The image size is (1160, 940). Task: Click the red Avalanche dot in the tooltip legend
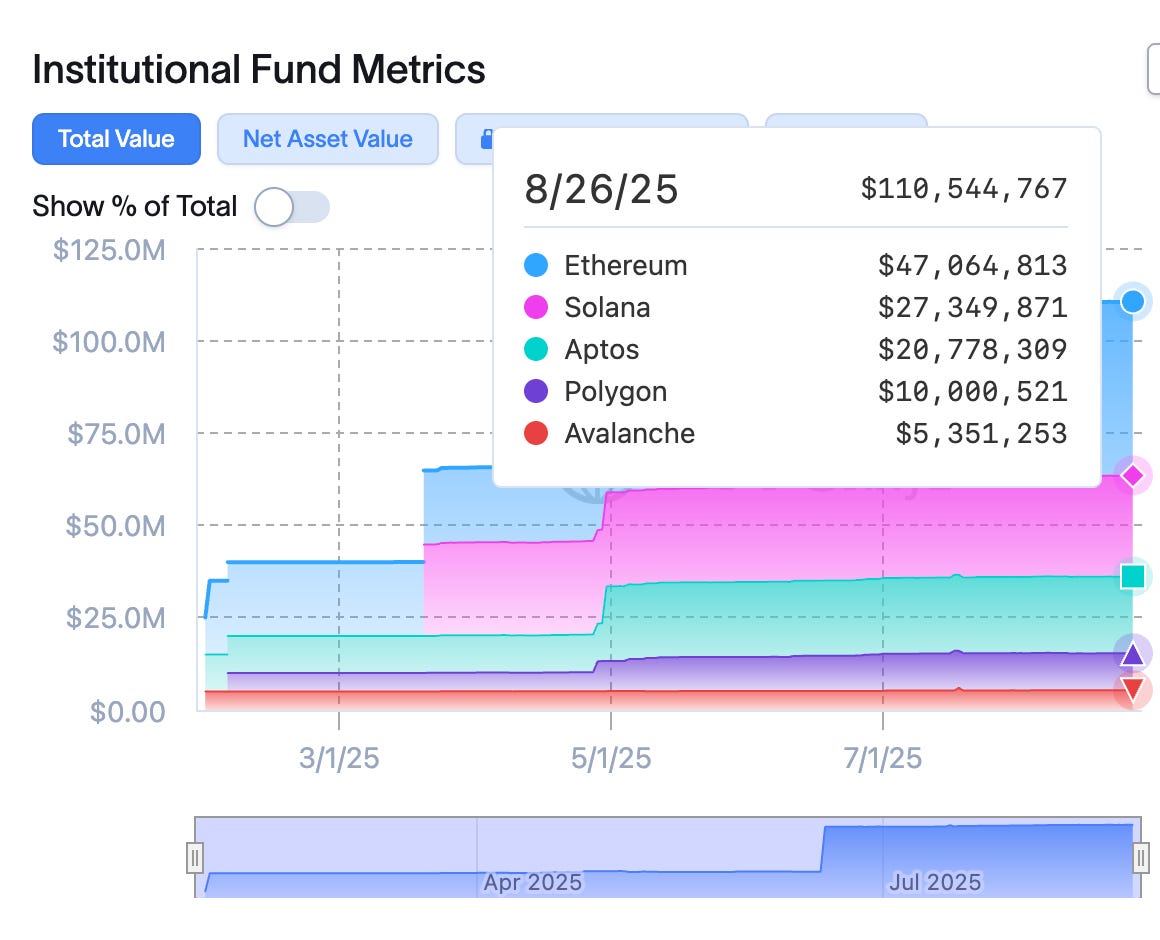(534, 433)
